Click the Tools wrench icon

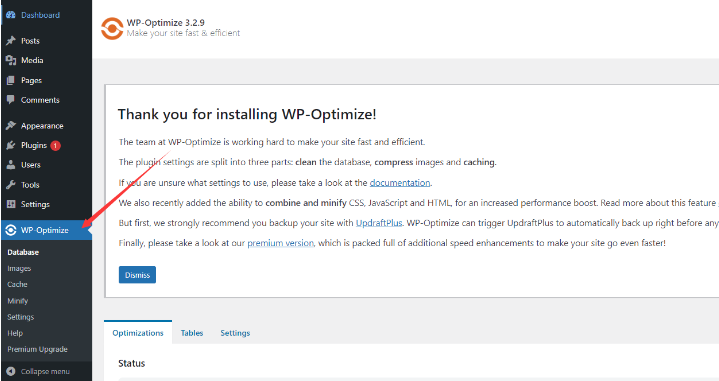[11, 185]
